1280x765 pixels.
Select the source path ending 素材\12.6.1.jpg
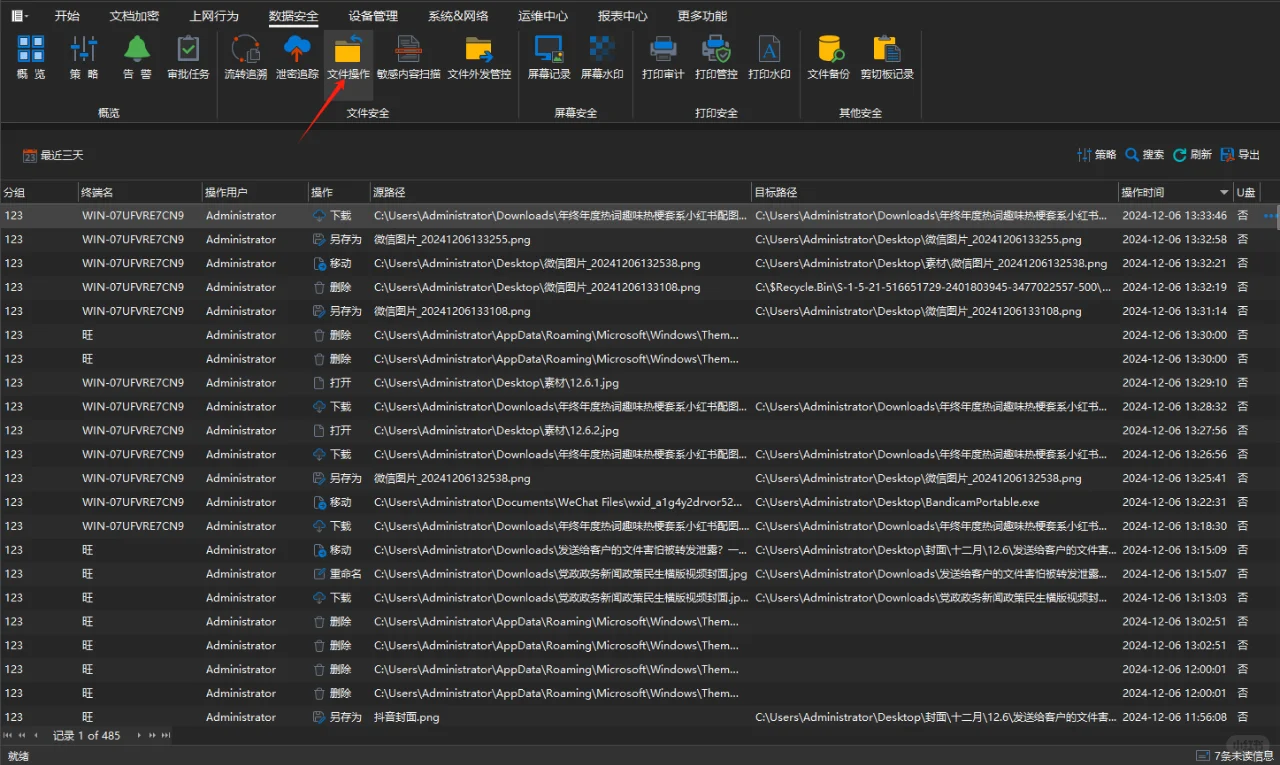click(497, 383)
